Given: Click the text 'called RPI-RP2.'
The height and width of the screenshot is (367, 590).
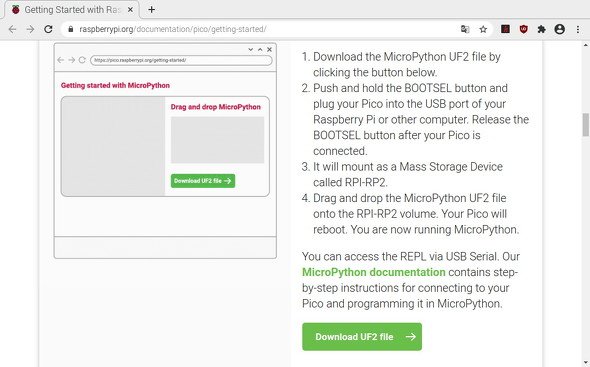Looking at the screenshot, I should (350, 183).
